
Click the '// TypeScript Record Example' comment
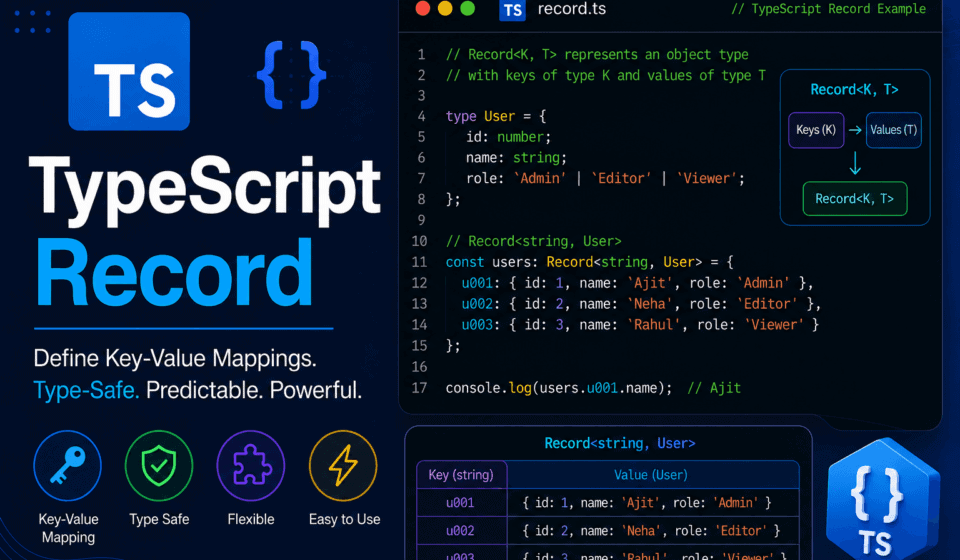(x=829, y=9)
